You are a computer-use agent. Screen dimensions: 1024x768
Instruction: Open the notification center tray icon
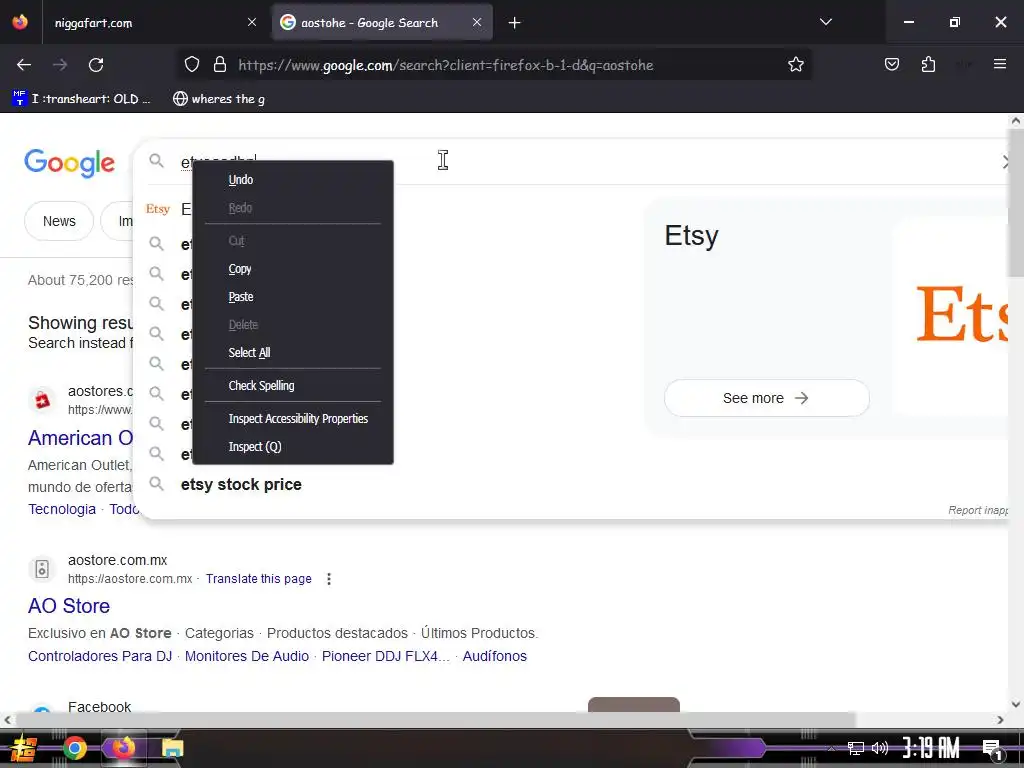tap(992, 749)
